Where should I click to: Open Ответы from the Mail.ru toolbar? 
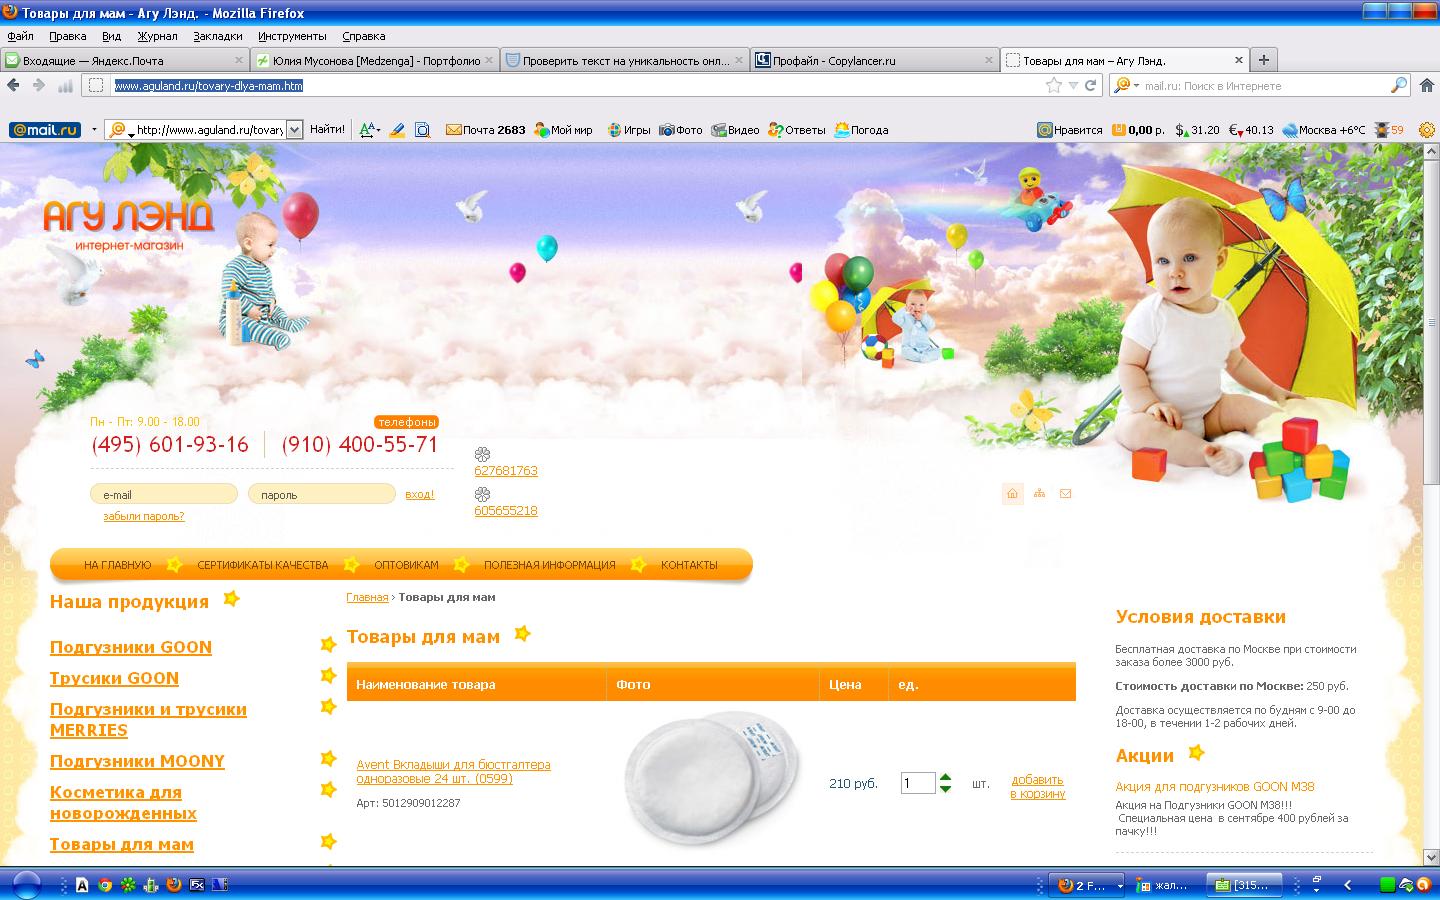click(x=797, y=130)
